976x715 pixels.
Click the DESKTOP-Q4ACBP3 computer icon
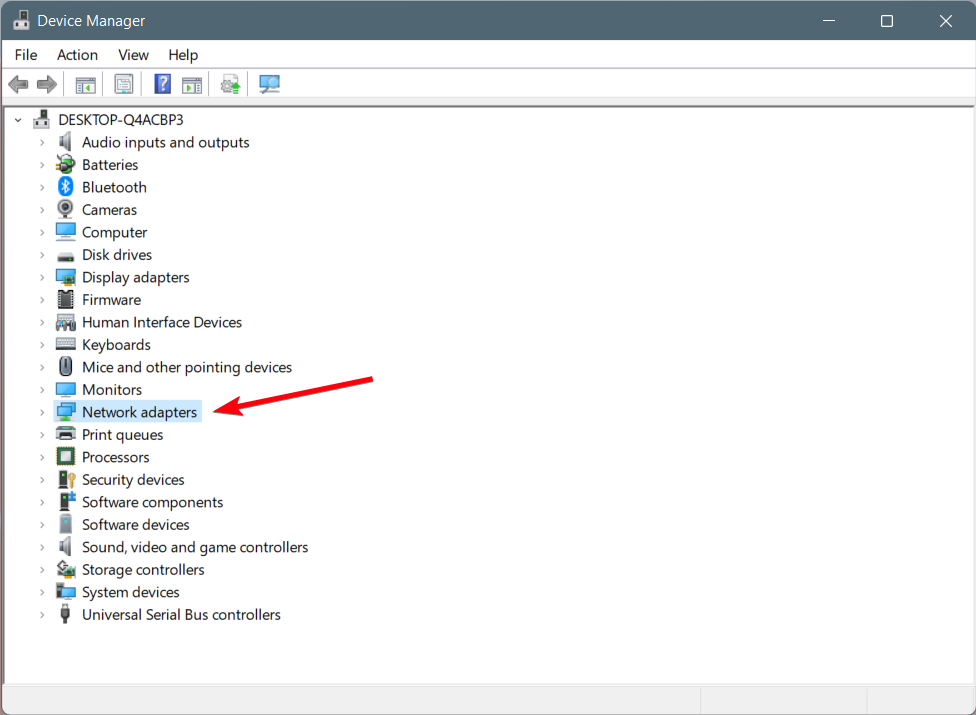pos(42,119)
